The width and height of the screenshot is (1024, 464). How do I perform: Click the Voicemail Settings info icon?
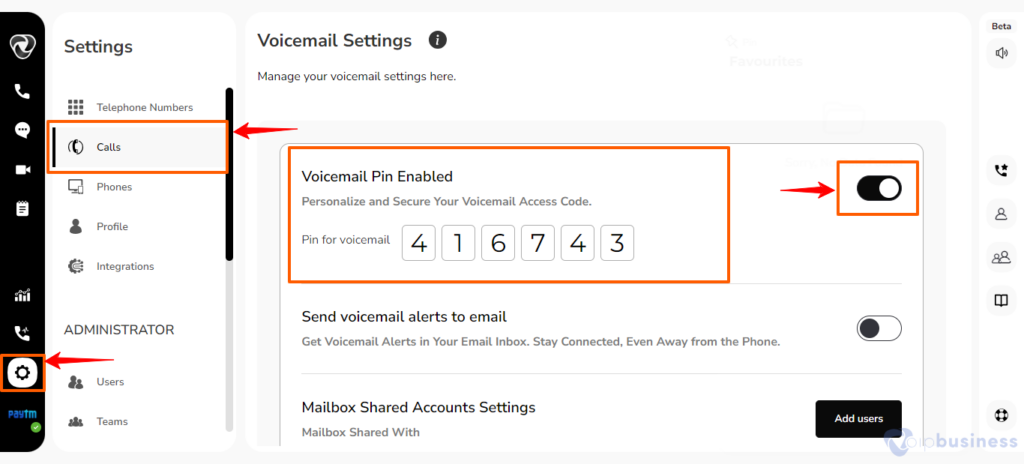tap(438, 41)
